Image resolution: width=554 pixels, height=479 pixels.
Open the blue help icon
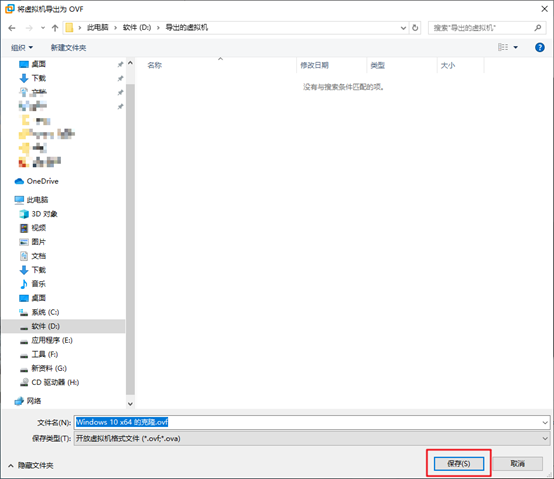pyautogui.click(x=540, y=47)
